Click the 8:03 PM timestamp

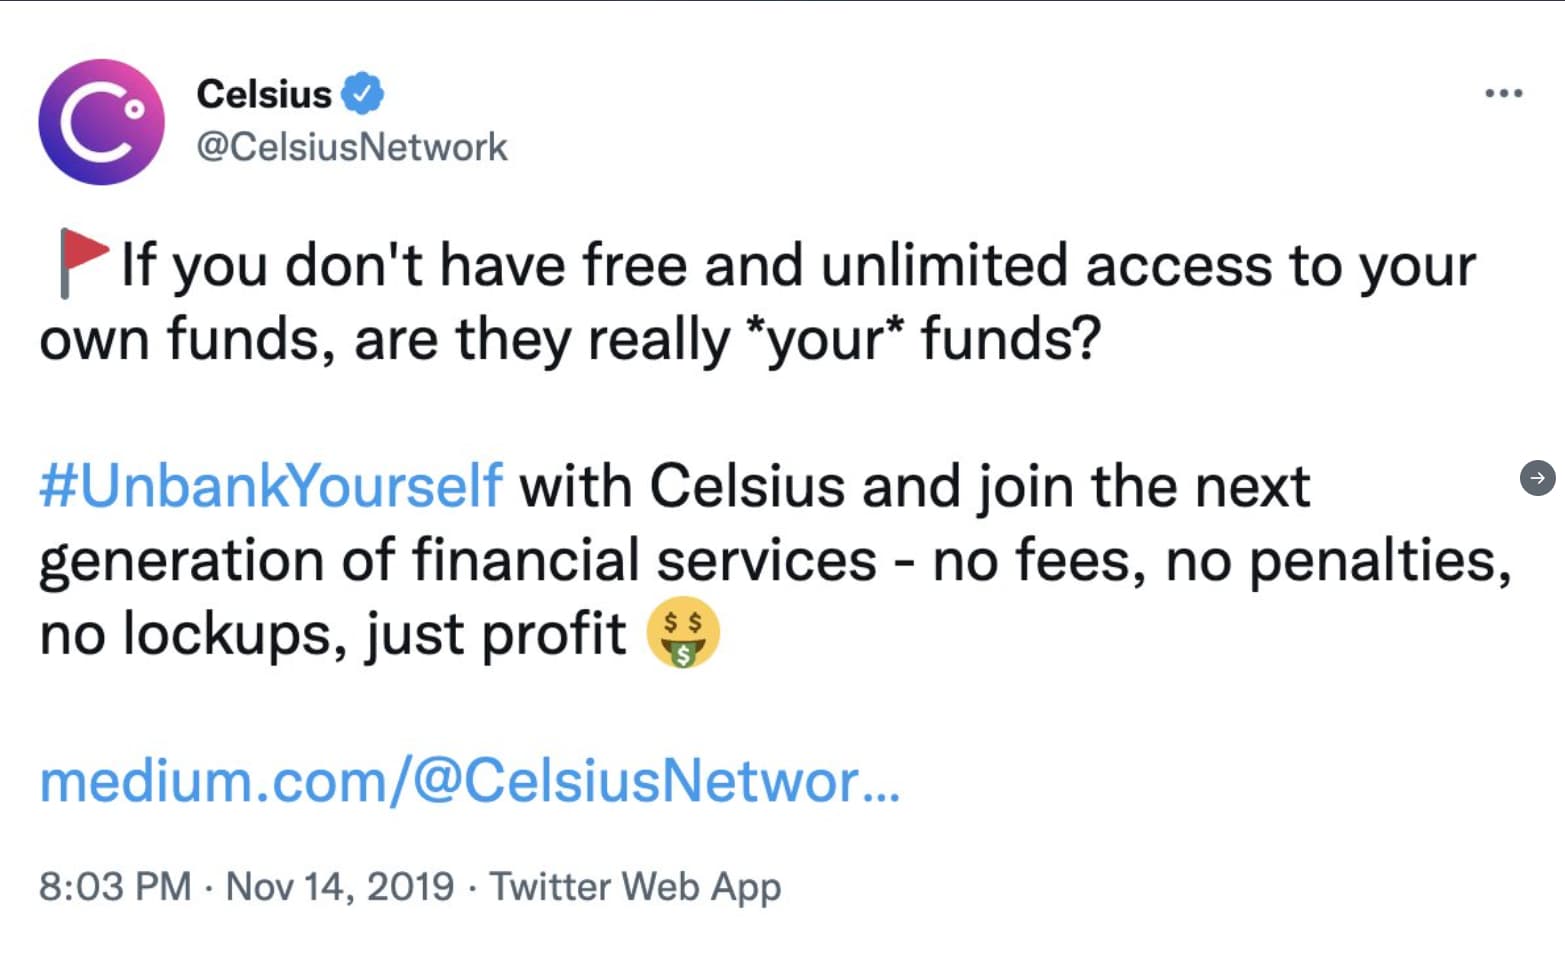[x=115, y=887]
